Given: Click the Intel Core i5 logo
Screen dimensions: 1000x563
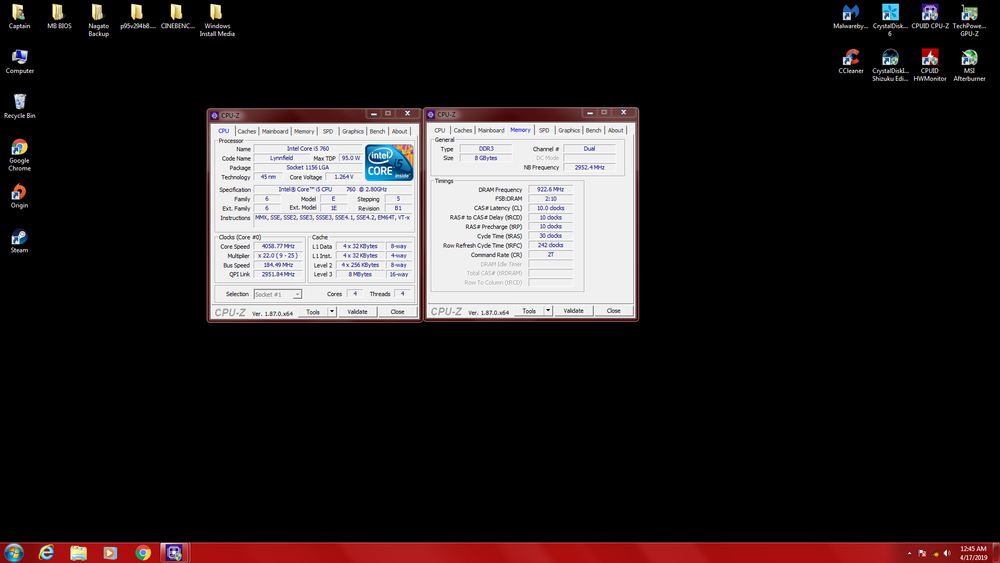Looking at the screenshot, I should pyautogui.click(x=389, y=163).
